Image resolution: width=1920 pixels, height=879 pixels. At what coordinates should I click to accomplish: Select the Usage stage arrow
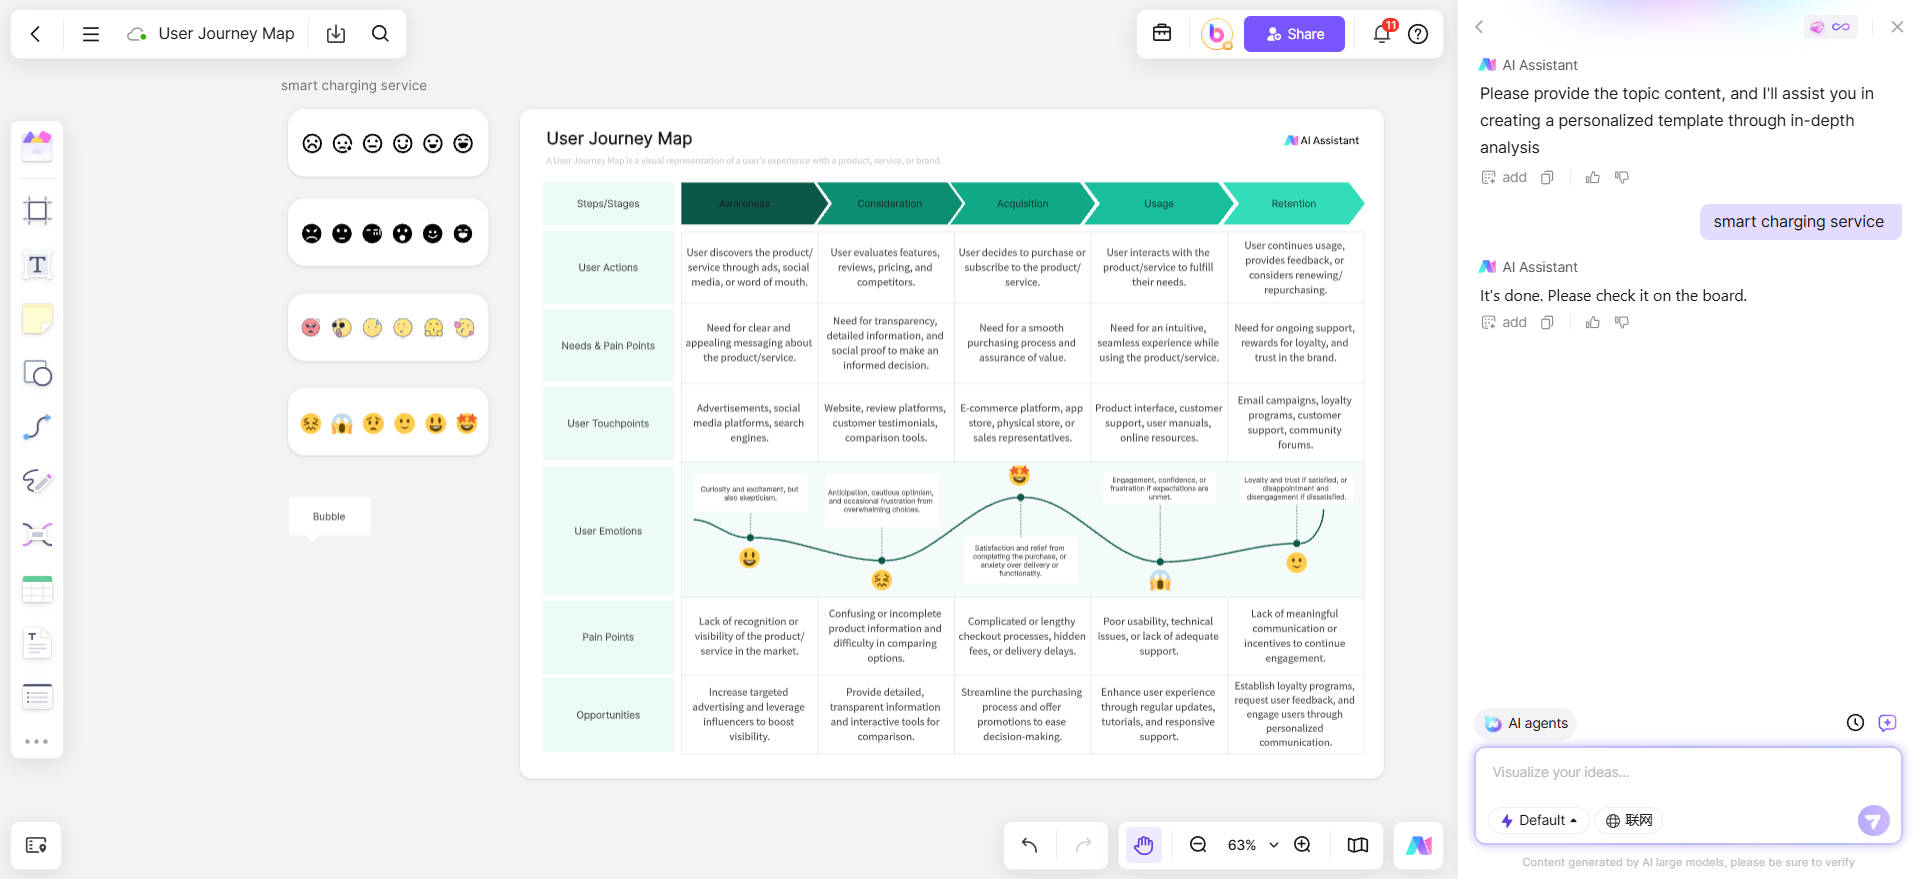click(x=1159, y=203)
